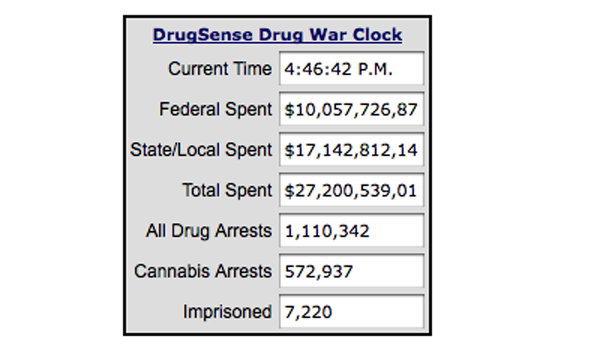Open the DrugSense Drug War Clock link
Viewport: 600px width, 360px height.
point(277,35)
